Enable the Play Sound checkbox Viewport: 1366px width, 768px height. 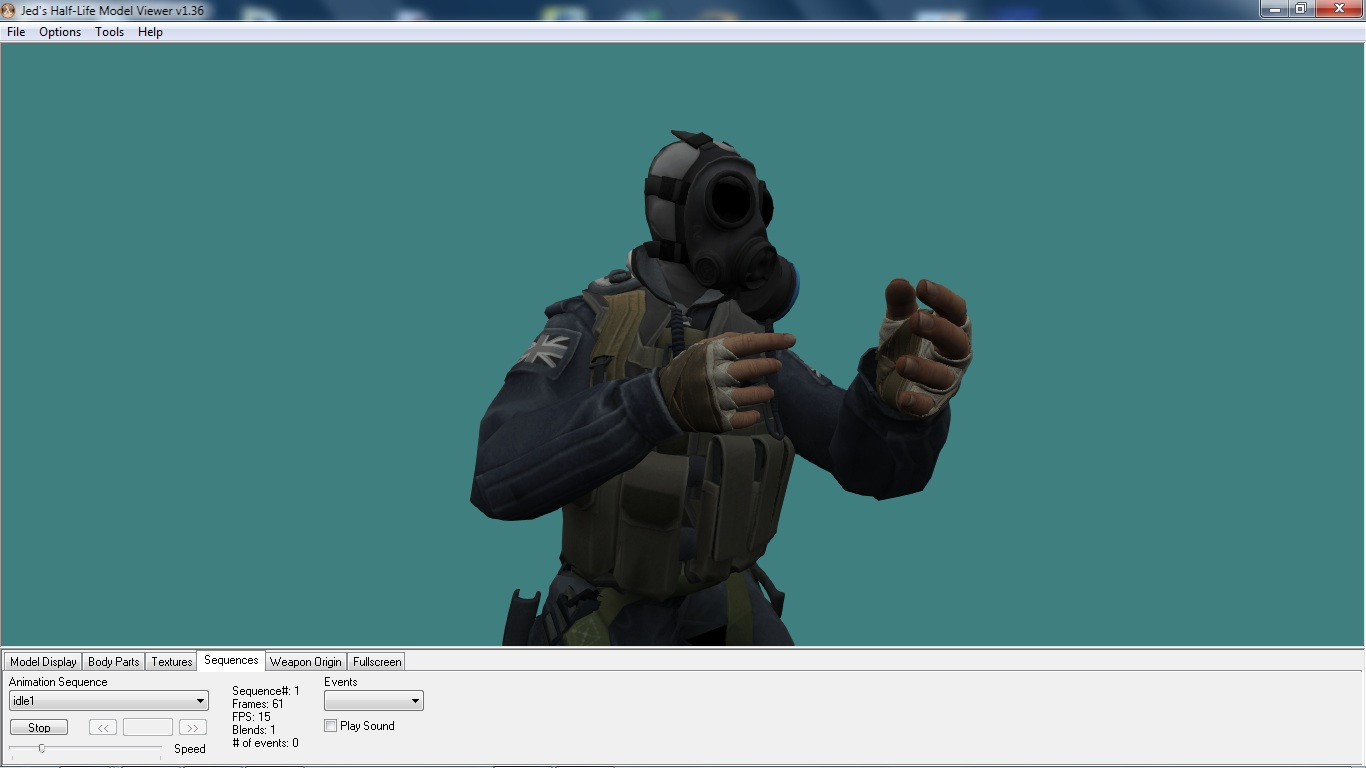click(330, 725)
